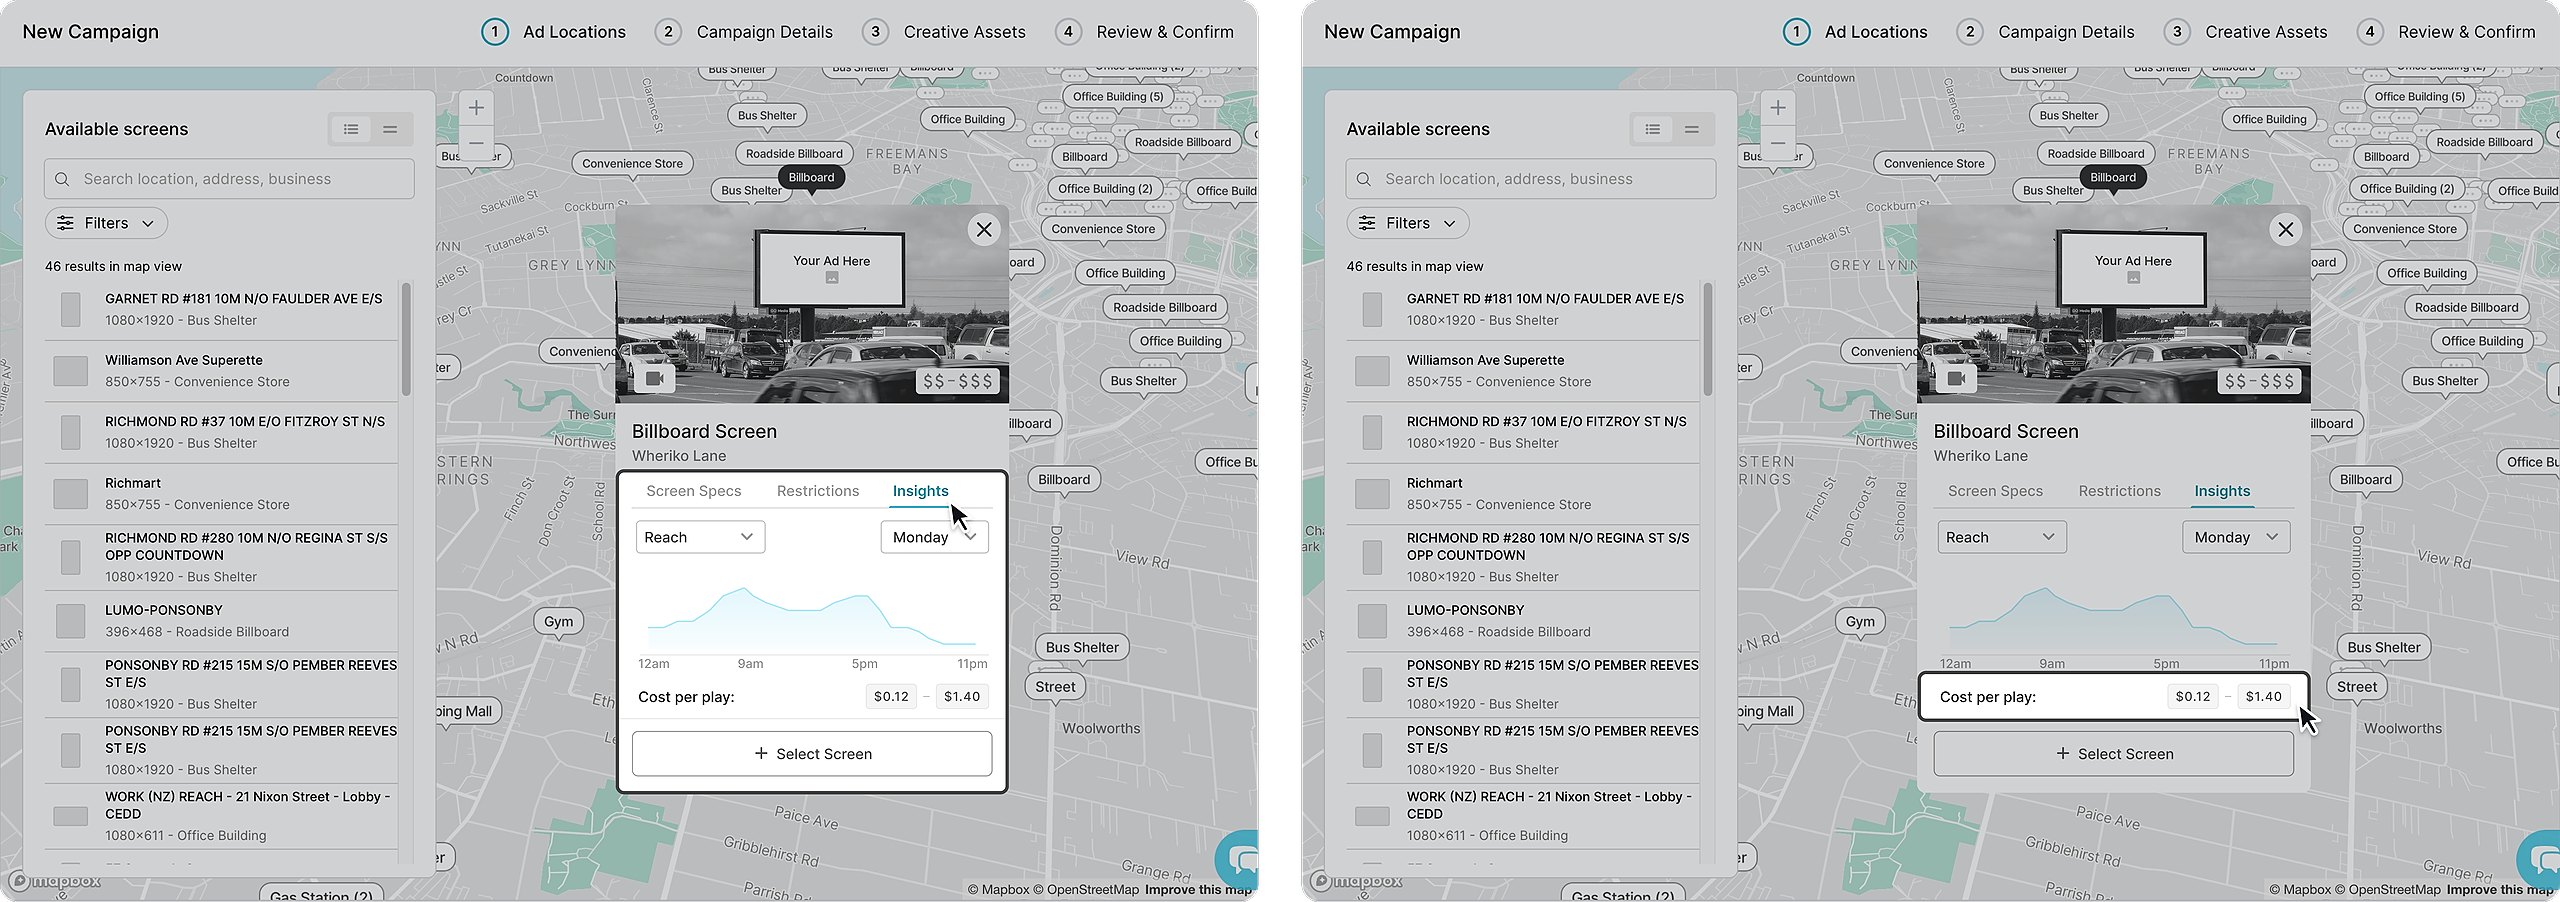Switch to compact list view in left window
This screenshot has width=2560, height=902.
pos(390,129)
